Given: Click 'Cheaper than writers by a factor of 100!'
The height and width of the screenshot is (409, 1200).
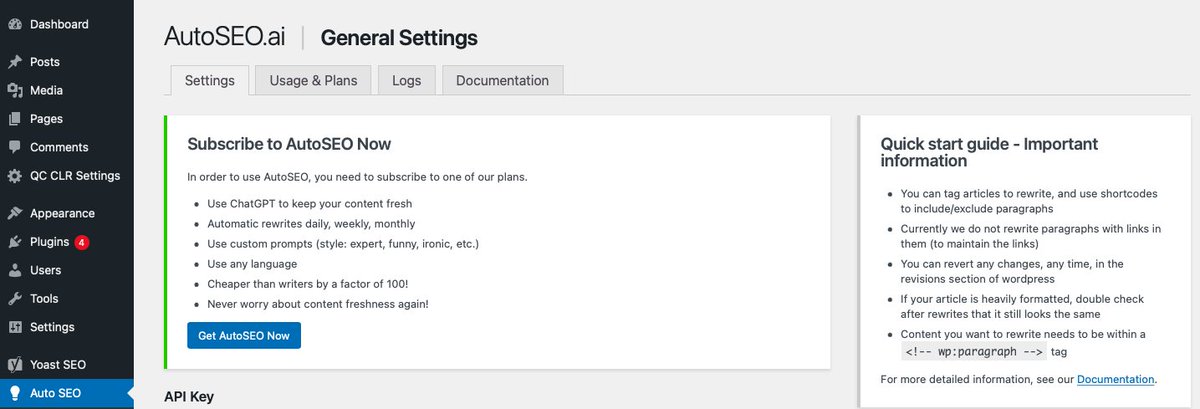Looking at the screenshot, I should pos(308,284).
